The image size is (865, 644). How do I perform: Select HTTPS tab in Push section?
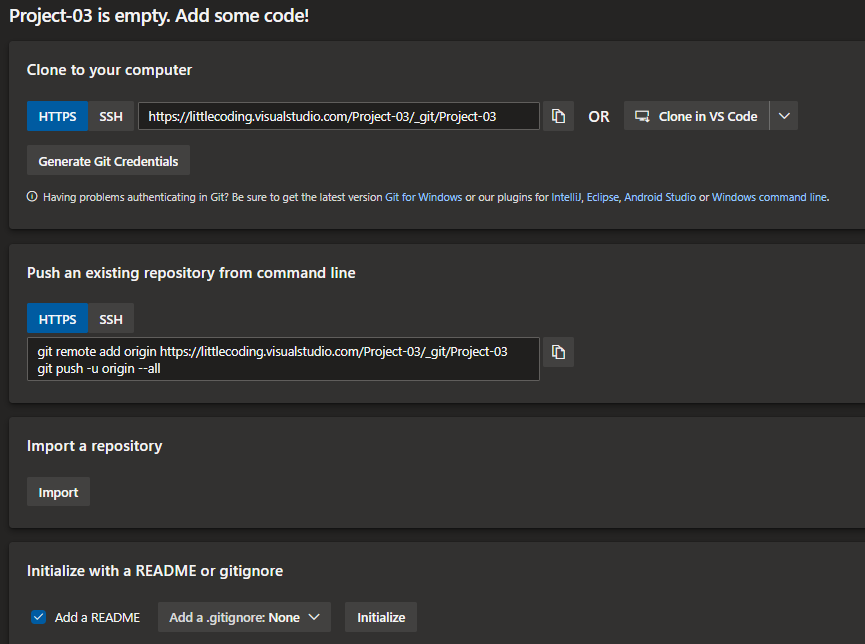[57, 319]
